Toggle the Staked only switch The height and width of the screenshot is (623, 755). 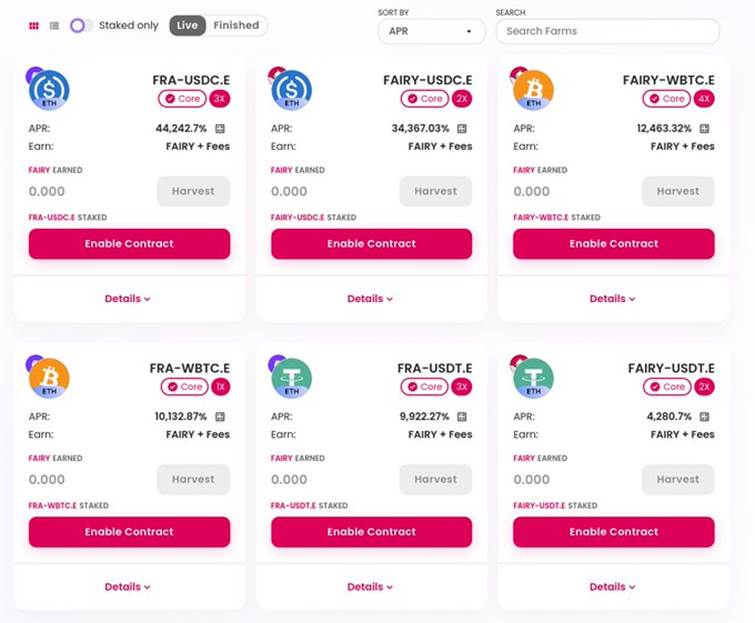[81, 26]
